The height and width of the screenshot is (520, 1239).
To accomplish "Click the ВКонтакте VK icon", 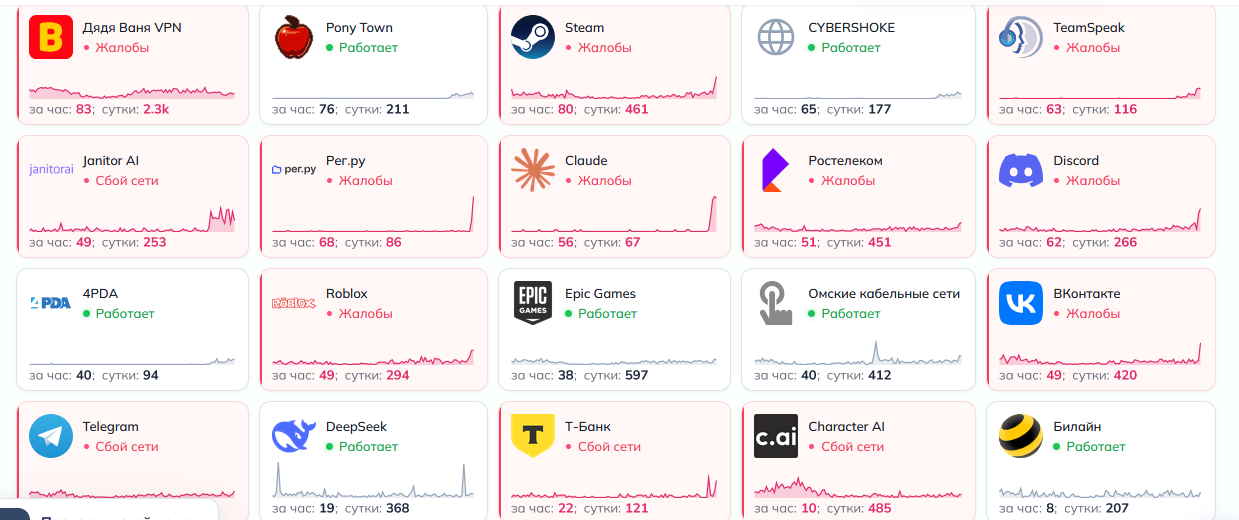I will point(1021,303).
